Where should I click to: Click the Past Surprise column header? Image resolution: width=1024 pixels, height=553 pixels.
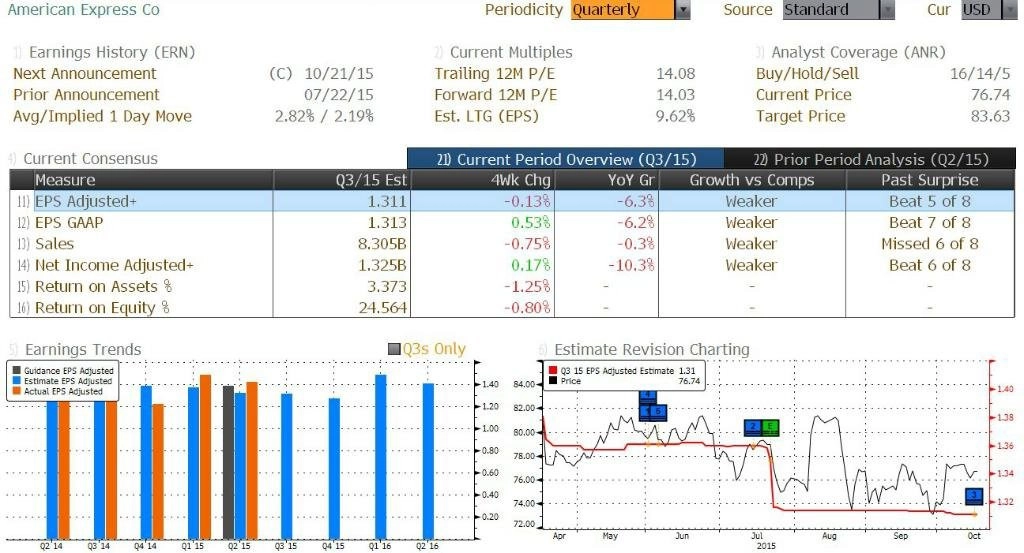point(929,180)
